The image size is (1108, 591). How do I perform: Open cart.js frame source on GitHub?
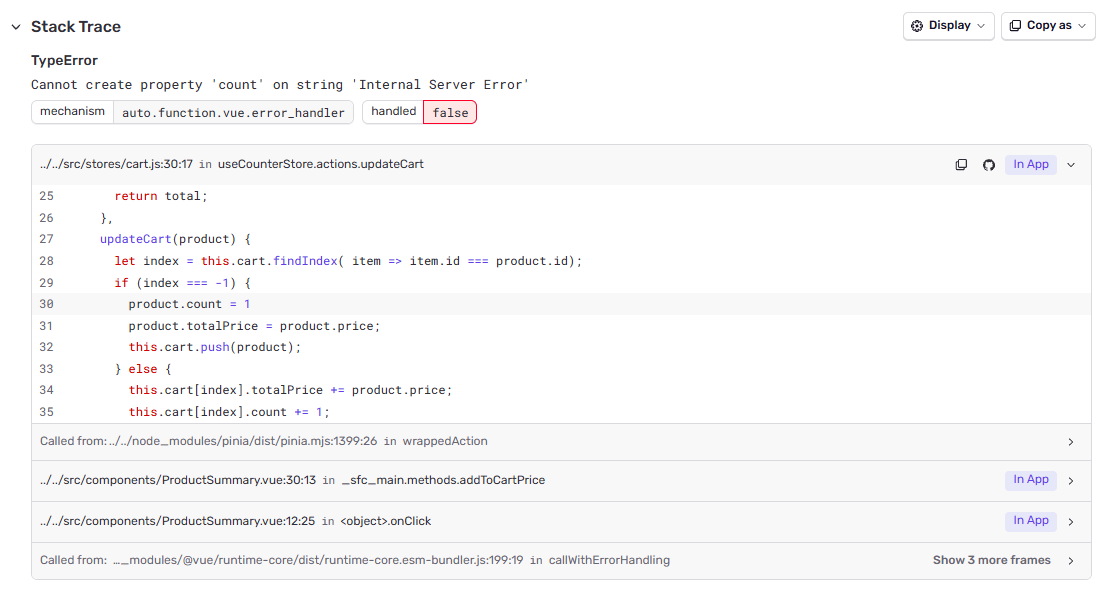[x=989, y=165]
